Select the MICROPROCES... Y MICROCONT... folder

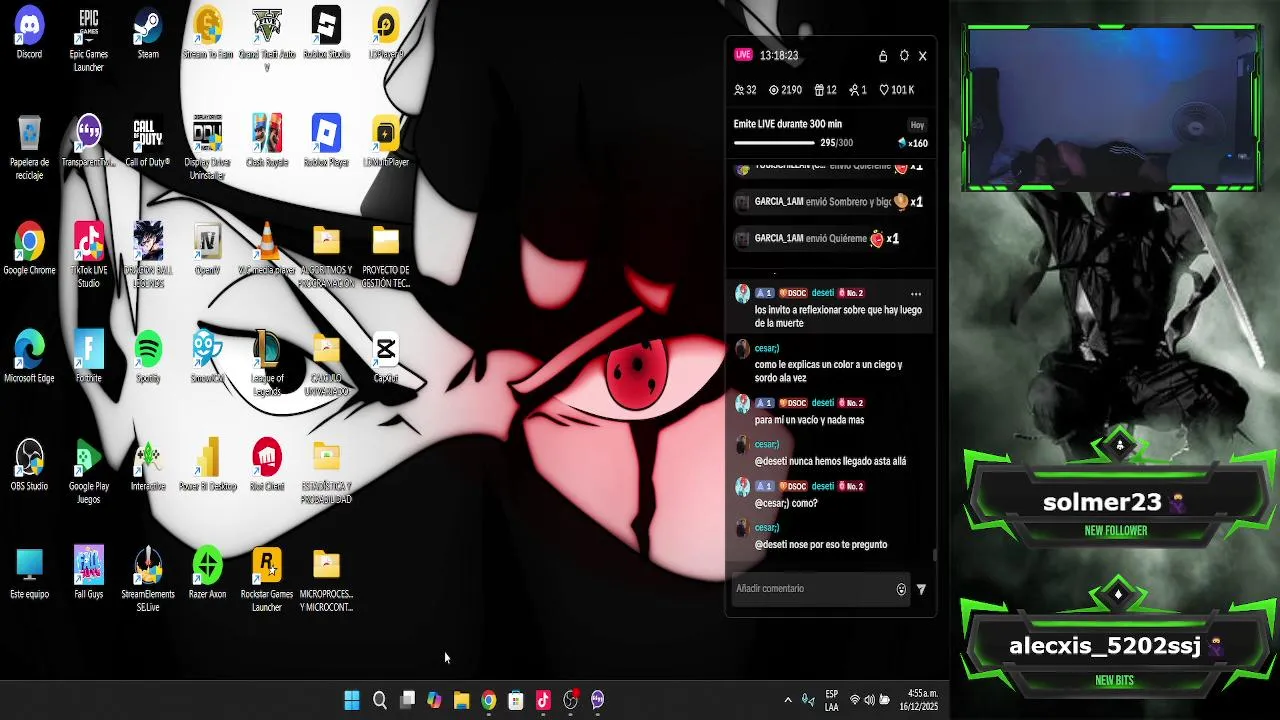(x=326, y=580)
